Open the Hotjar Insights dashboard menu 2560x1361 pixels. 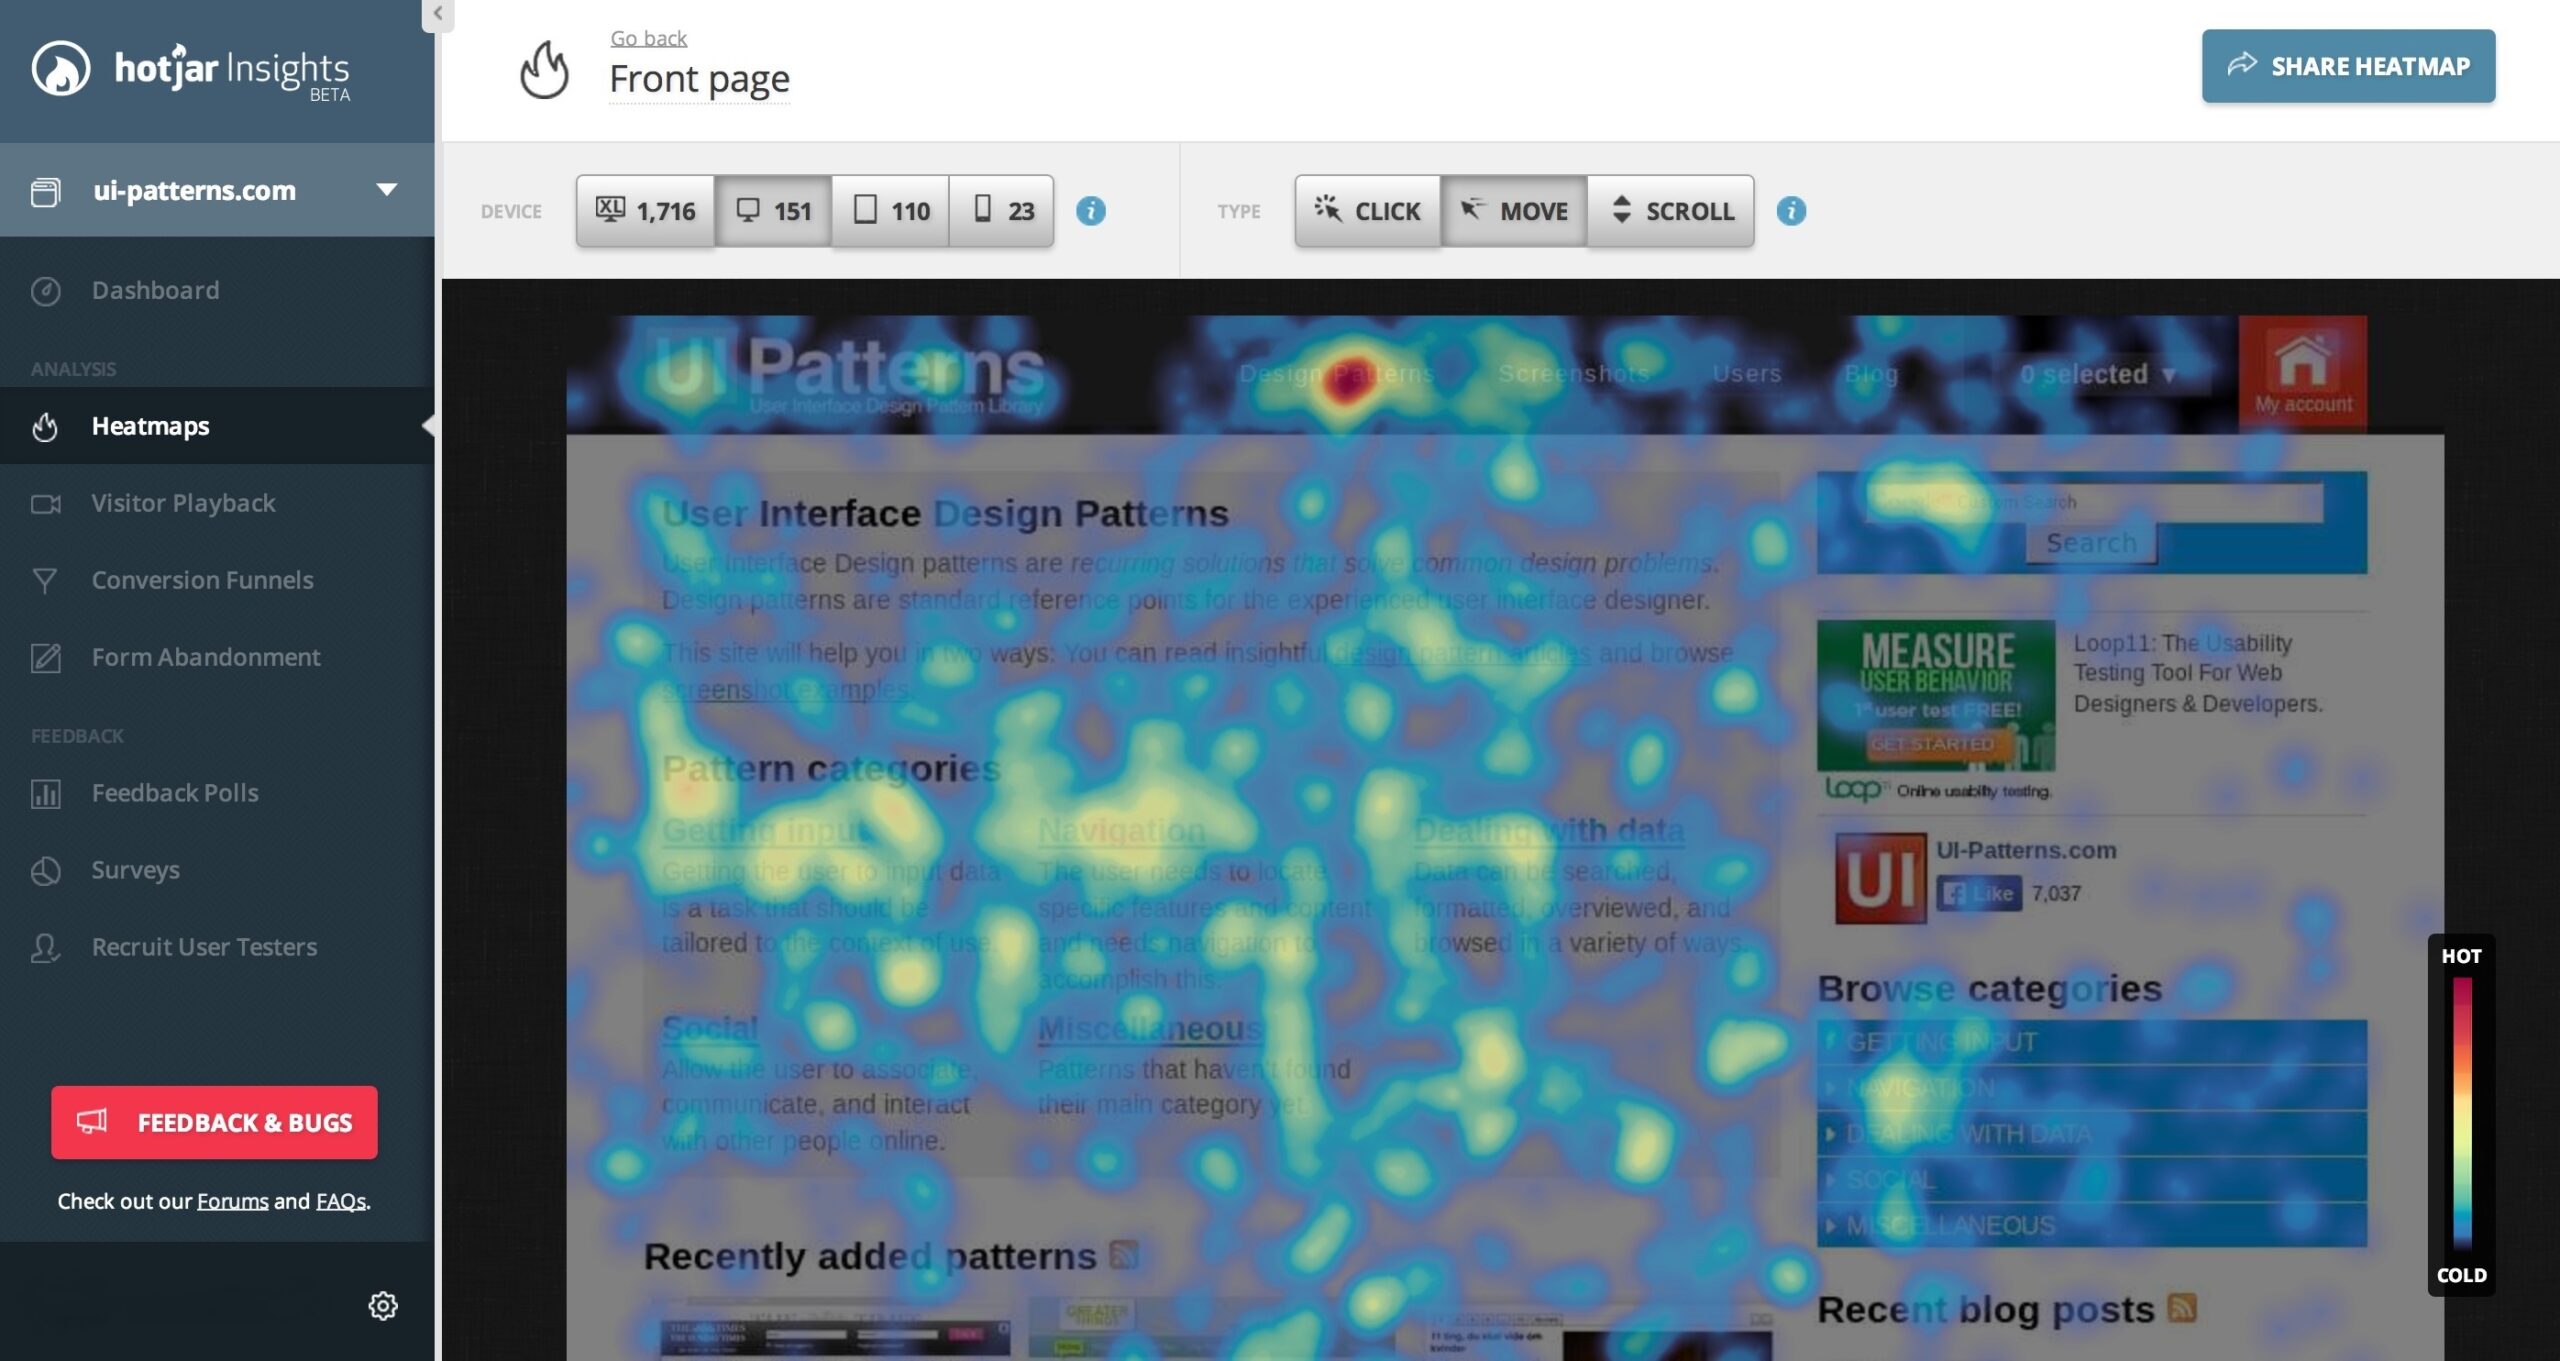156,288
